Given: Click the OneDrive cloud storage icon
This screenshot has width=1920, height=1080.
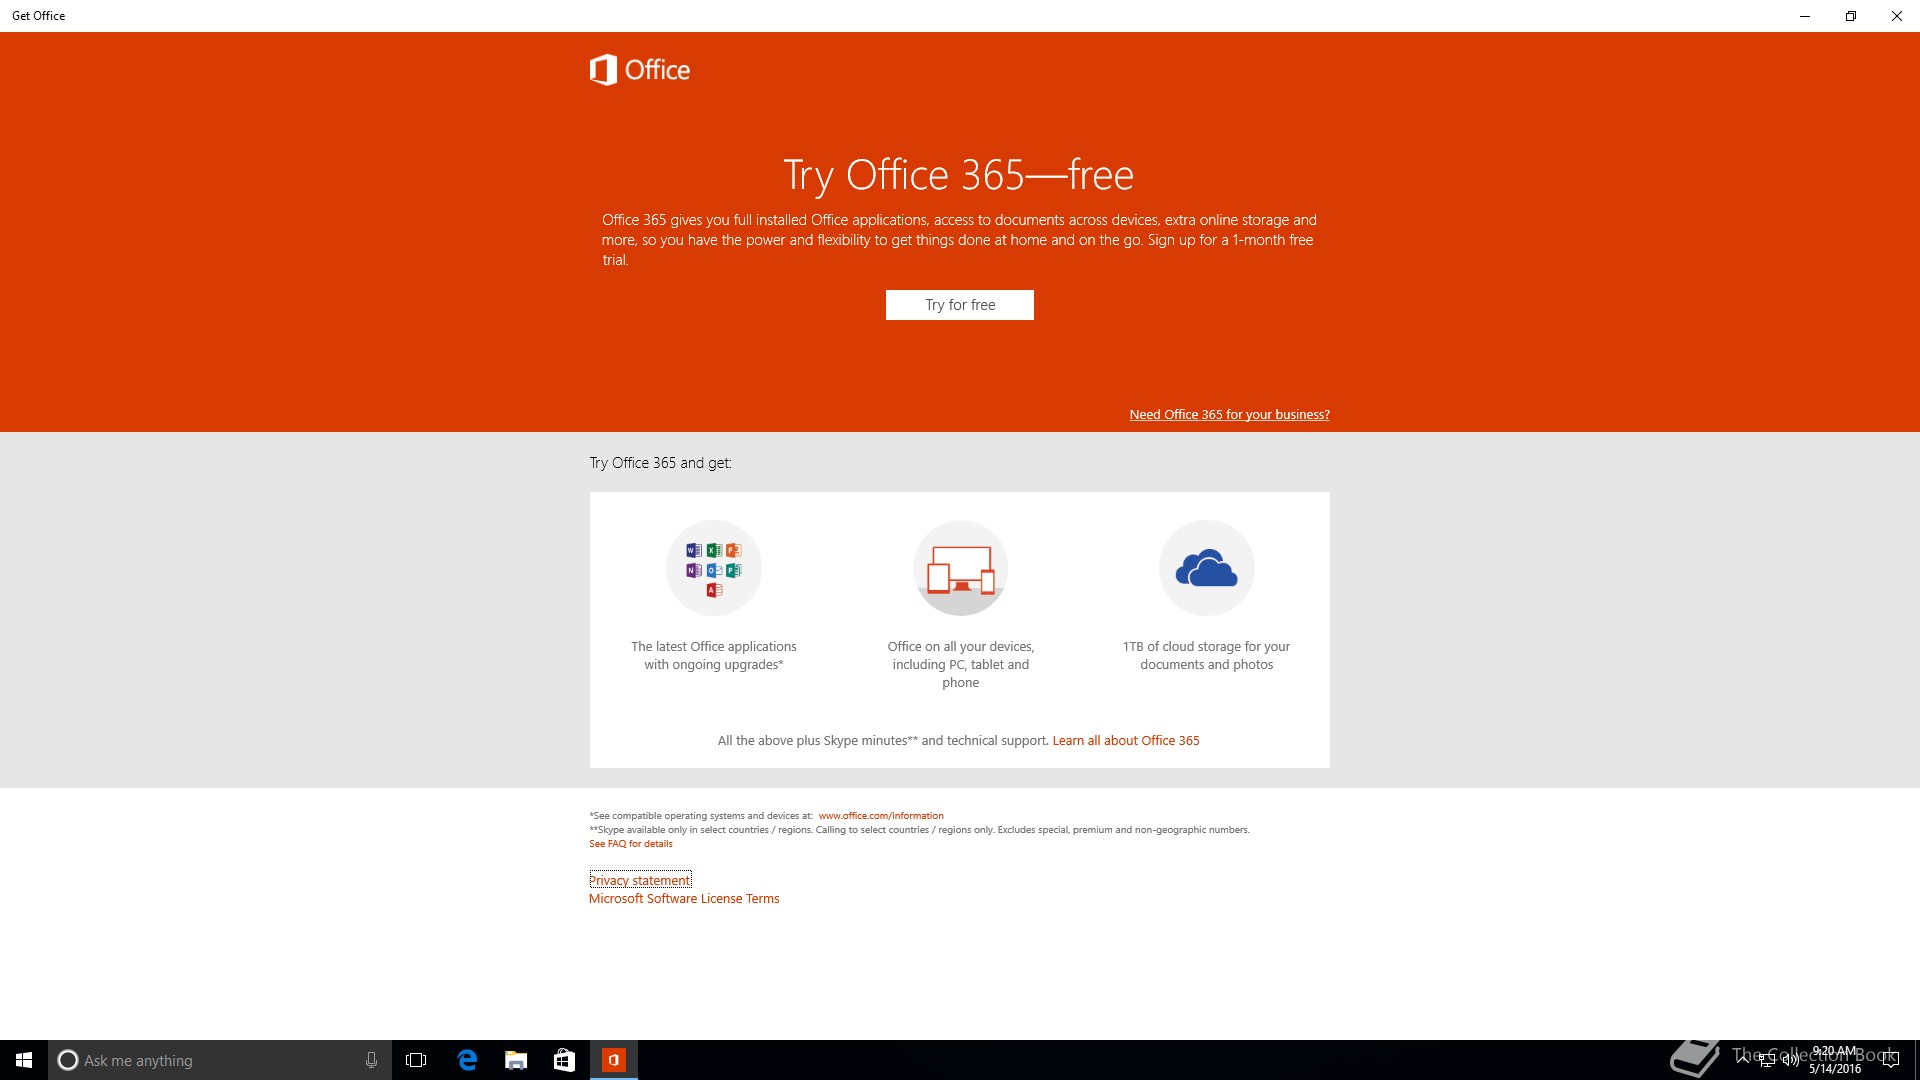Looking at the screenshot, I should [x=1206, y=568].
